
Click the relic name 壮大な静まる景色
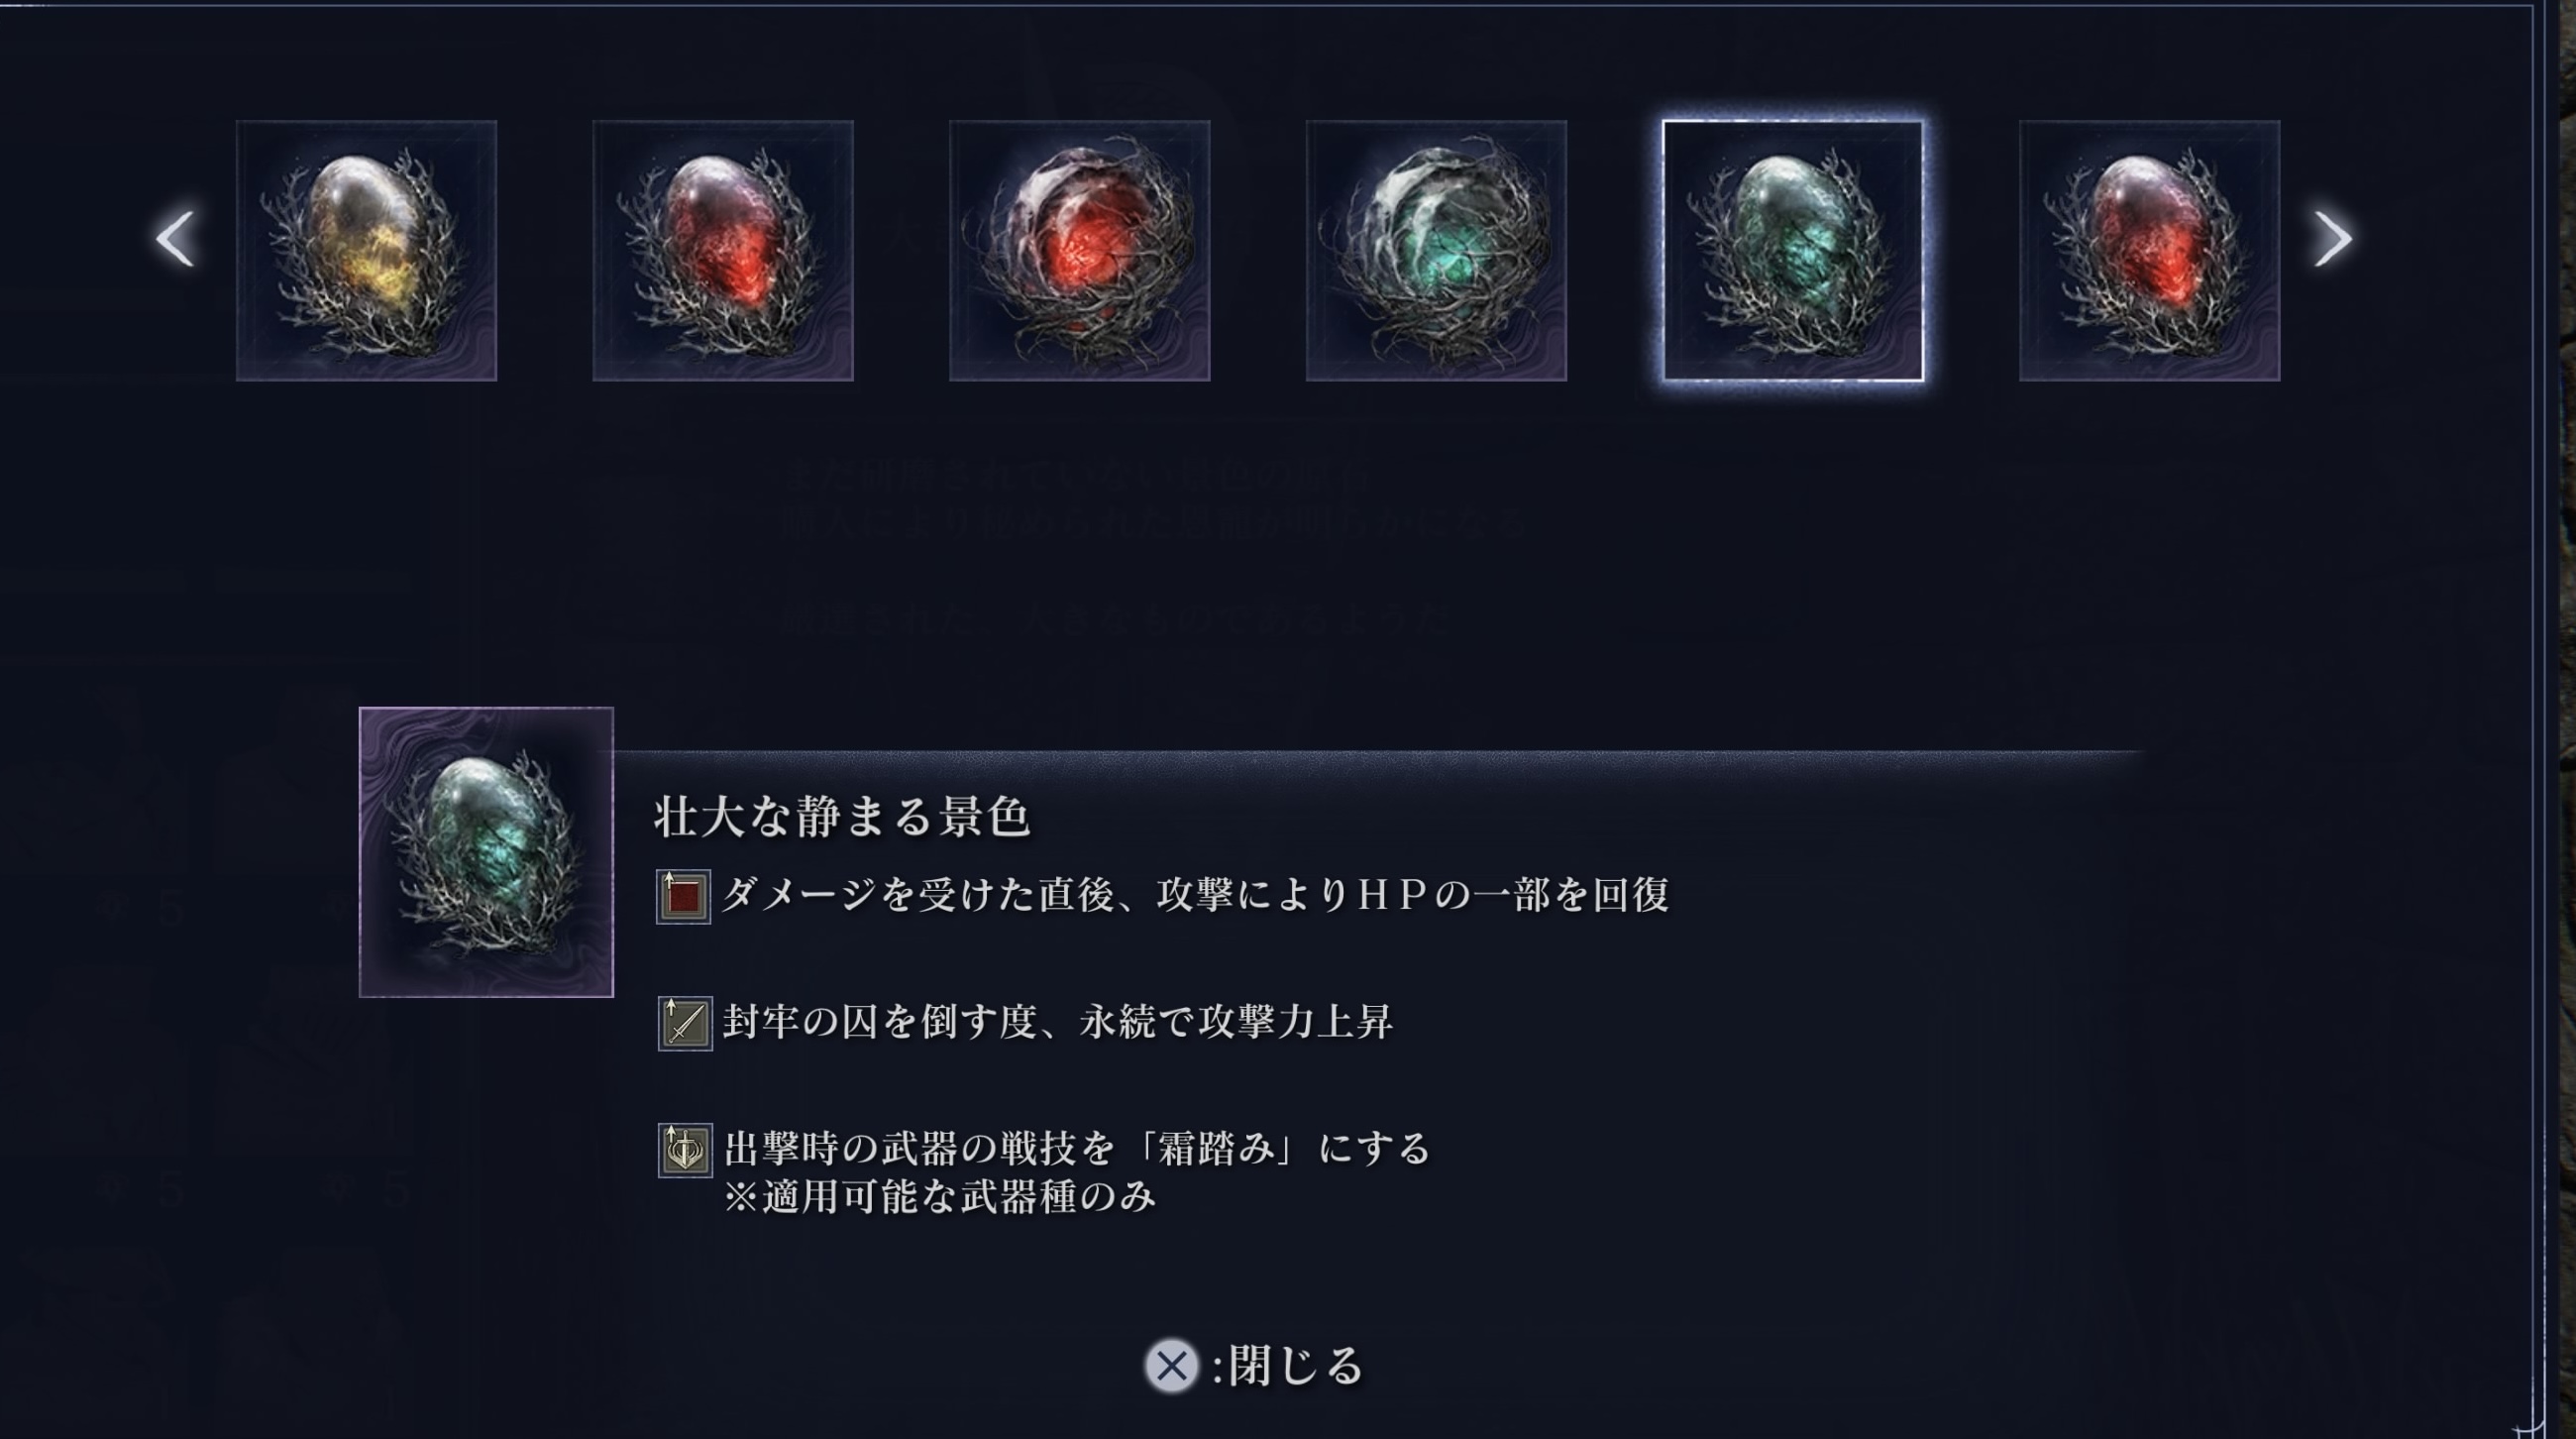pos(842,817)
